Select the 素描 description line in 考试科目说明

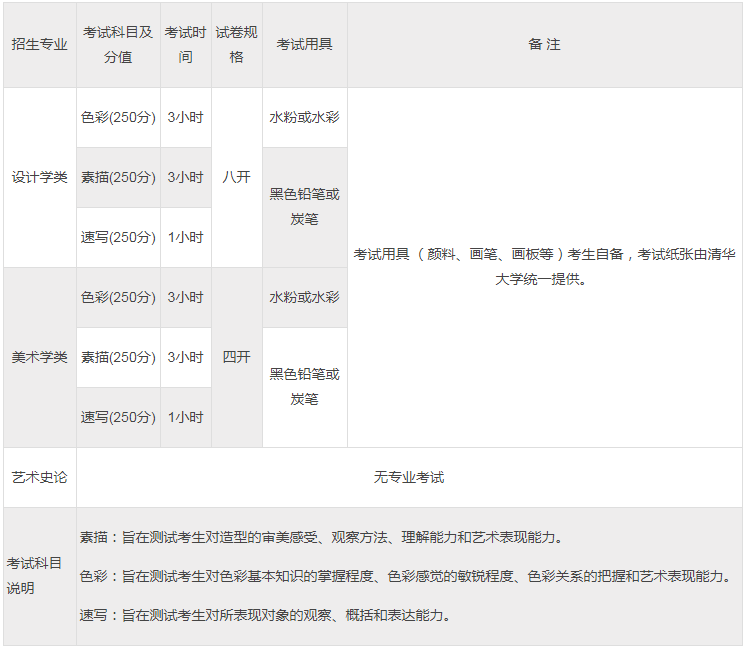[321, 537]
